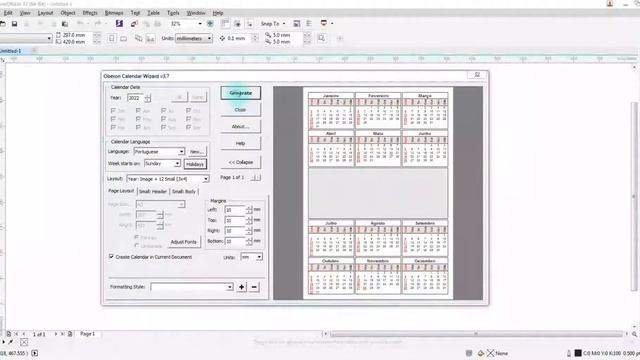
Task: Click the plus icon at the end of the property bar
Action: (x=340, y=38)
